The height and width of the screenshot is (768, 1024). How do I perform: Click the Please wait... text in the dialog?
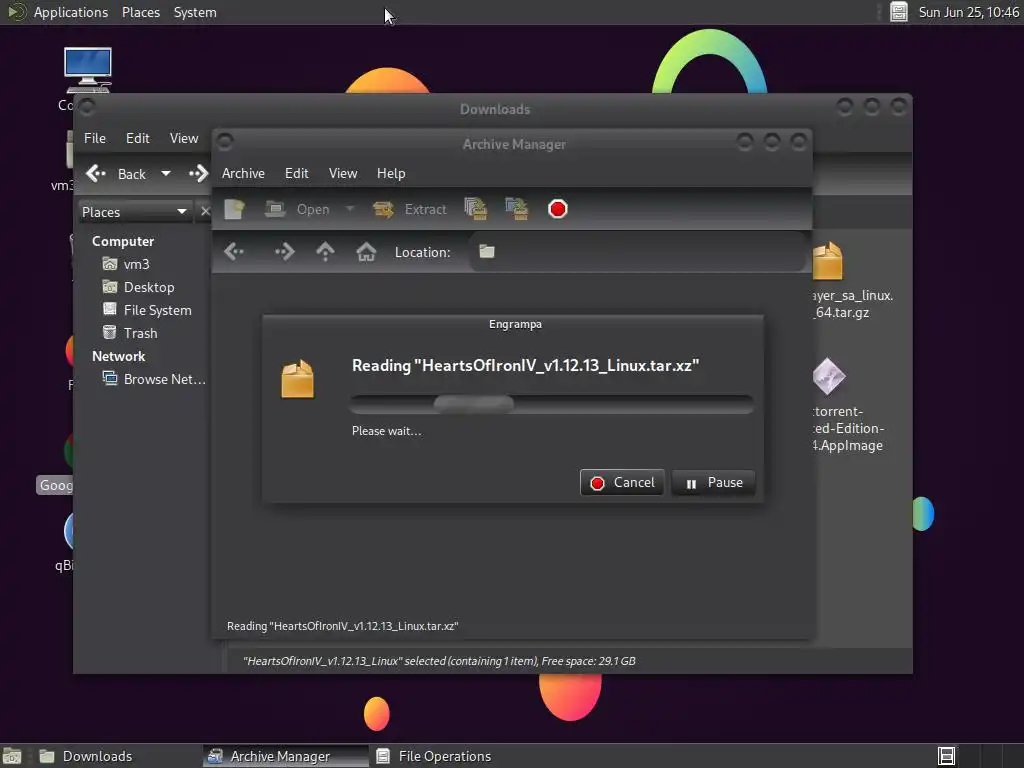(x=387, y=431)
